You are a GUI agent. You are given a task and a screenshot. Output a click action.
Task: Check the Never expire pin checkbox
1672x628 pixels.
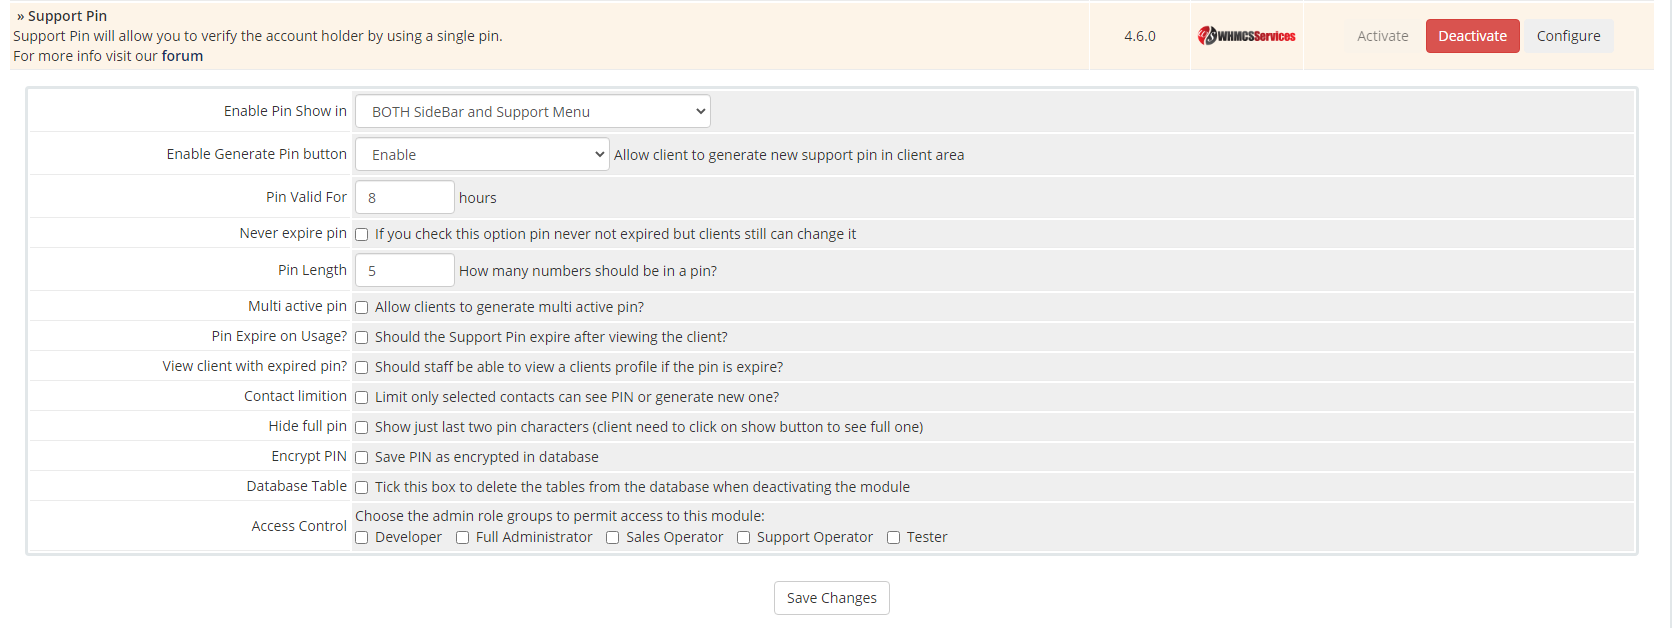pos(362,235)
